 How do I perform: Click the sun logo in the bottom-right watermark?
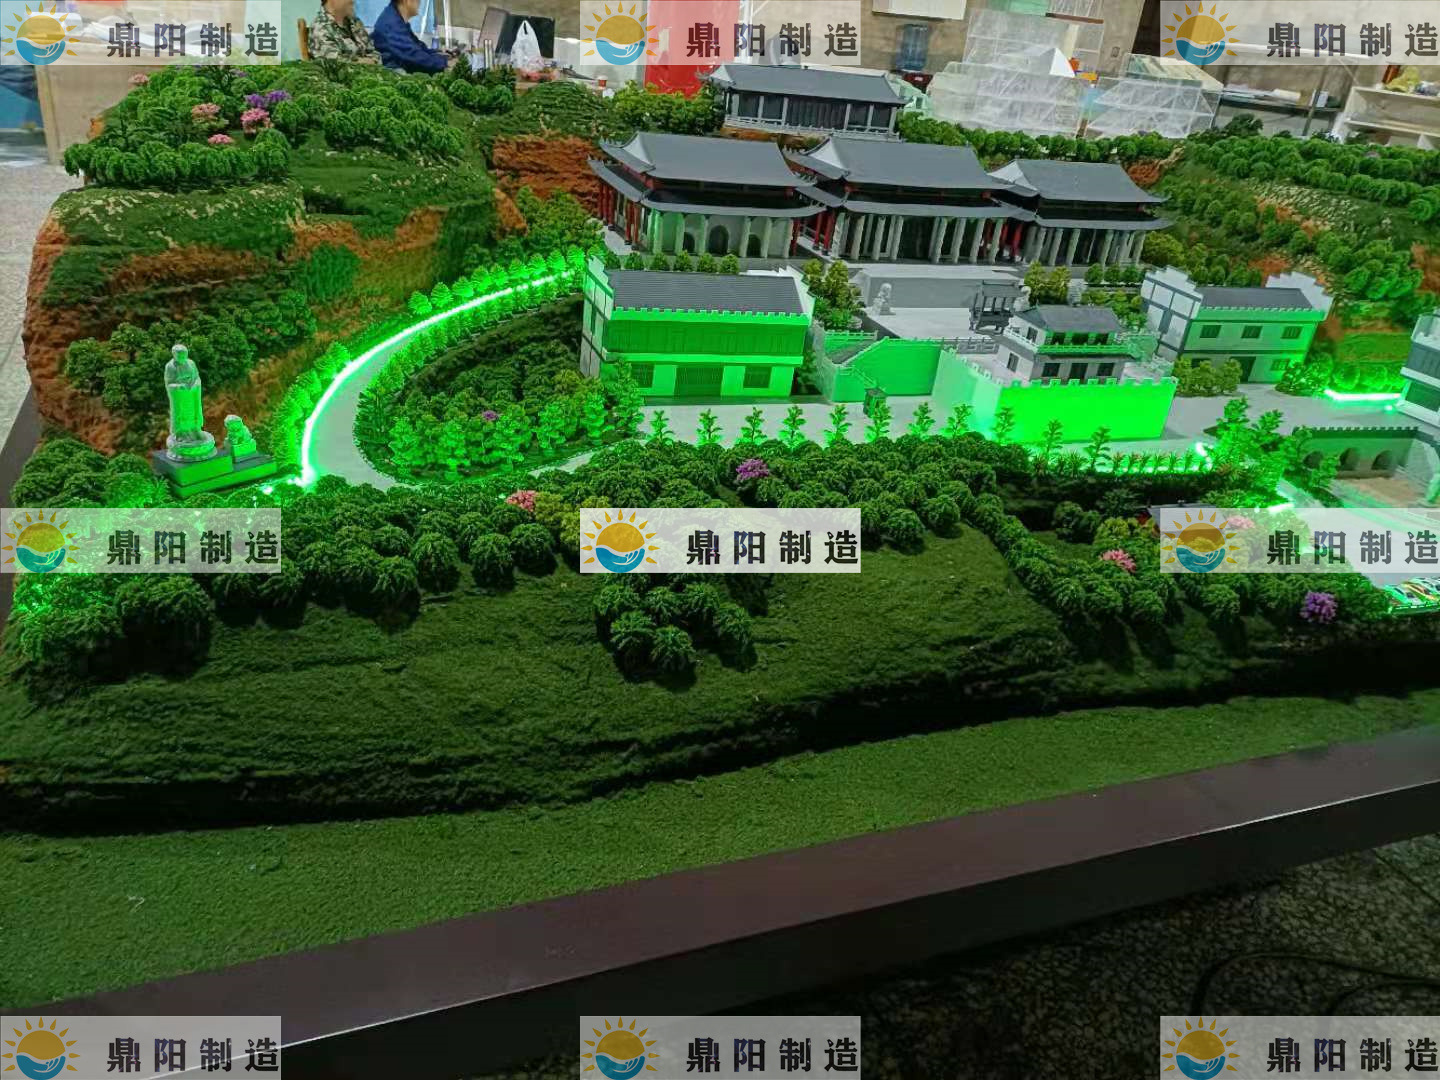coord(1200,1050)
